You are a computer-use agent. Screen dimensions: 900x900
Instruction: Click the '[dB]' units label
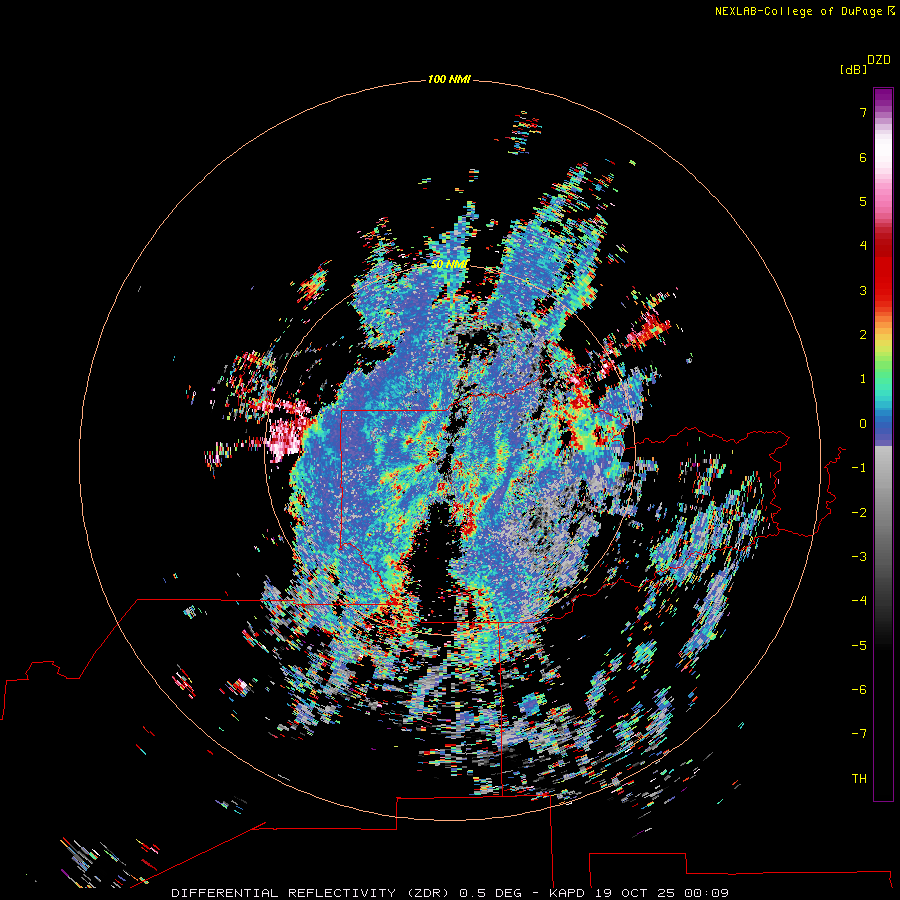(853, 69)
